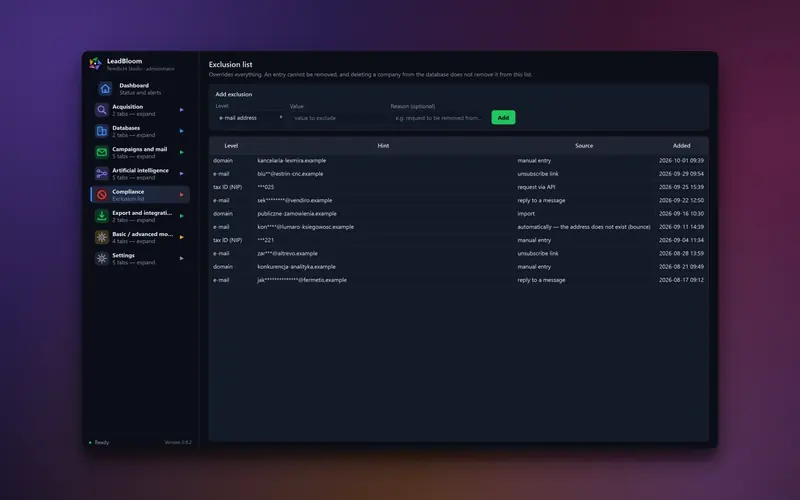
Task: Select the Compliance Exclusion list item
Action: (x=140, y=195)
